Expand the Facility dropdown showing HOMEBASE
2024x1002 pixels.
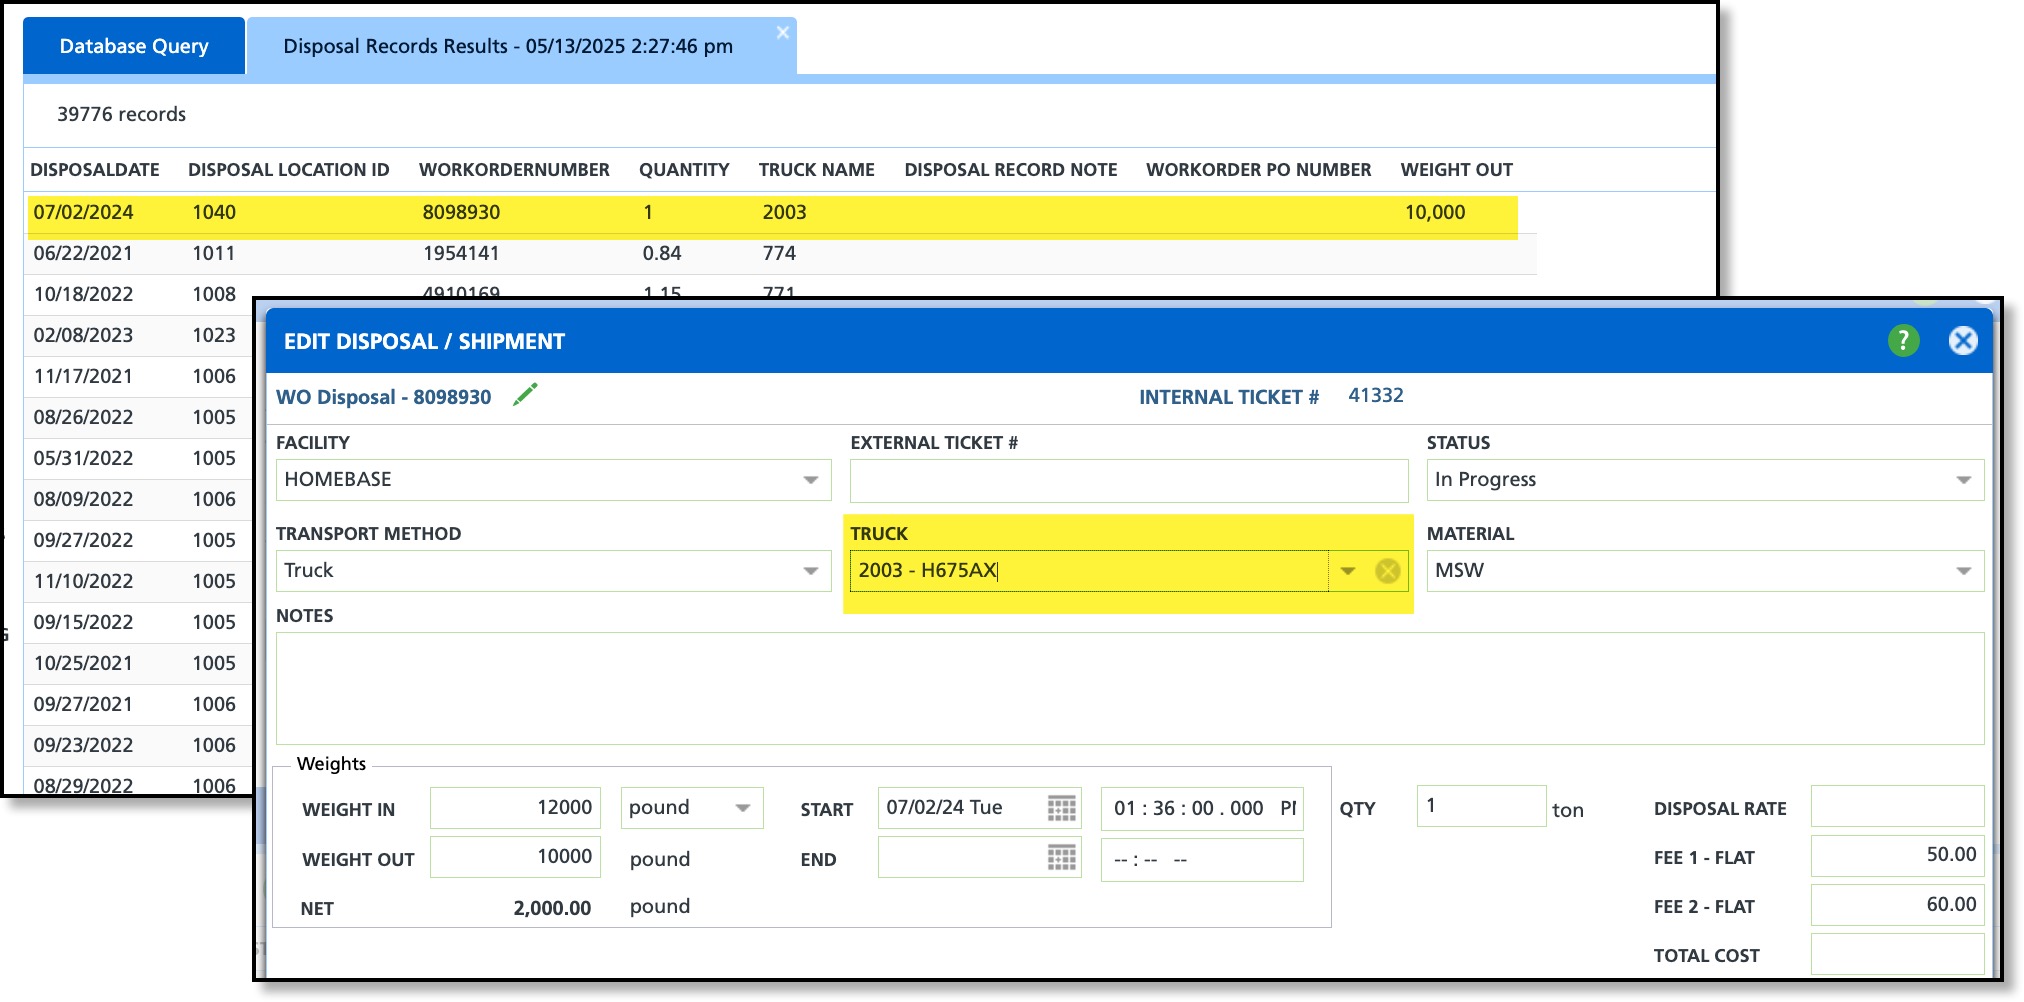pos(811,480)
